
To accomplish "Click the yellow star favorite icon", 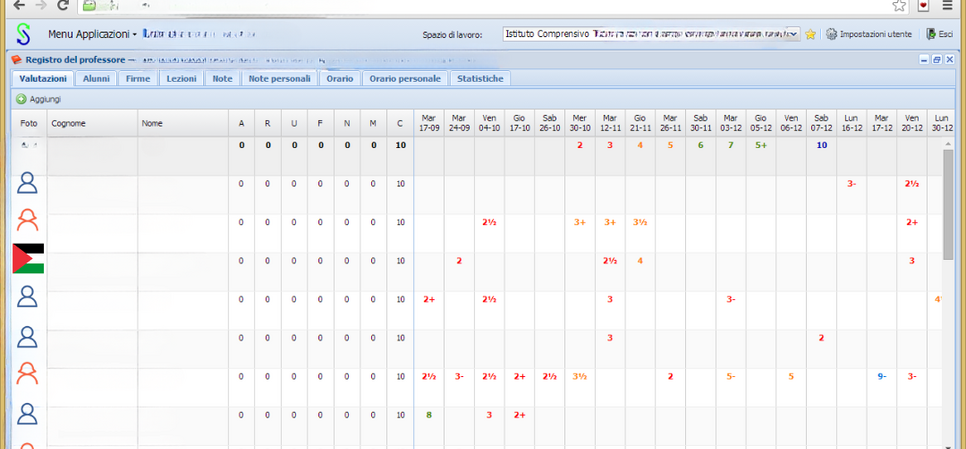I will point(811,34).
